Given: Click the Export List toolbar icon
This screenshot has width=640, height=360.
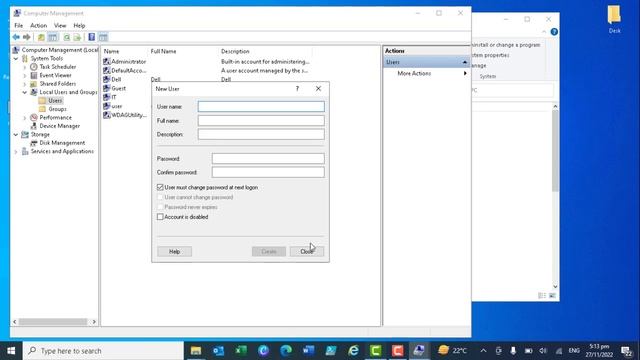Looking at the screenshot, I should pyautogui.click(x=77, y=37).
